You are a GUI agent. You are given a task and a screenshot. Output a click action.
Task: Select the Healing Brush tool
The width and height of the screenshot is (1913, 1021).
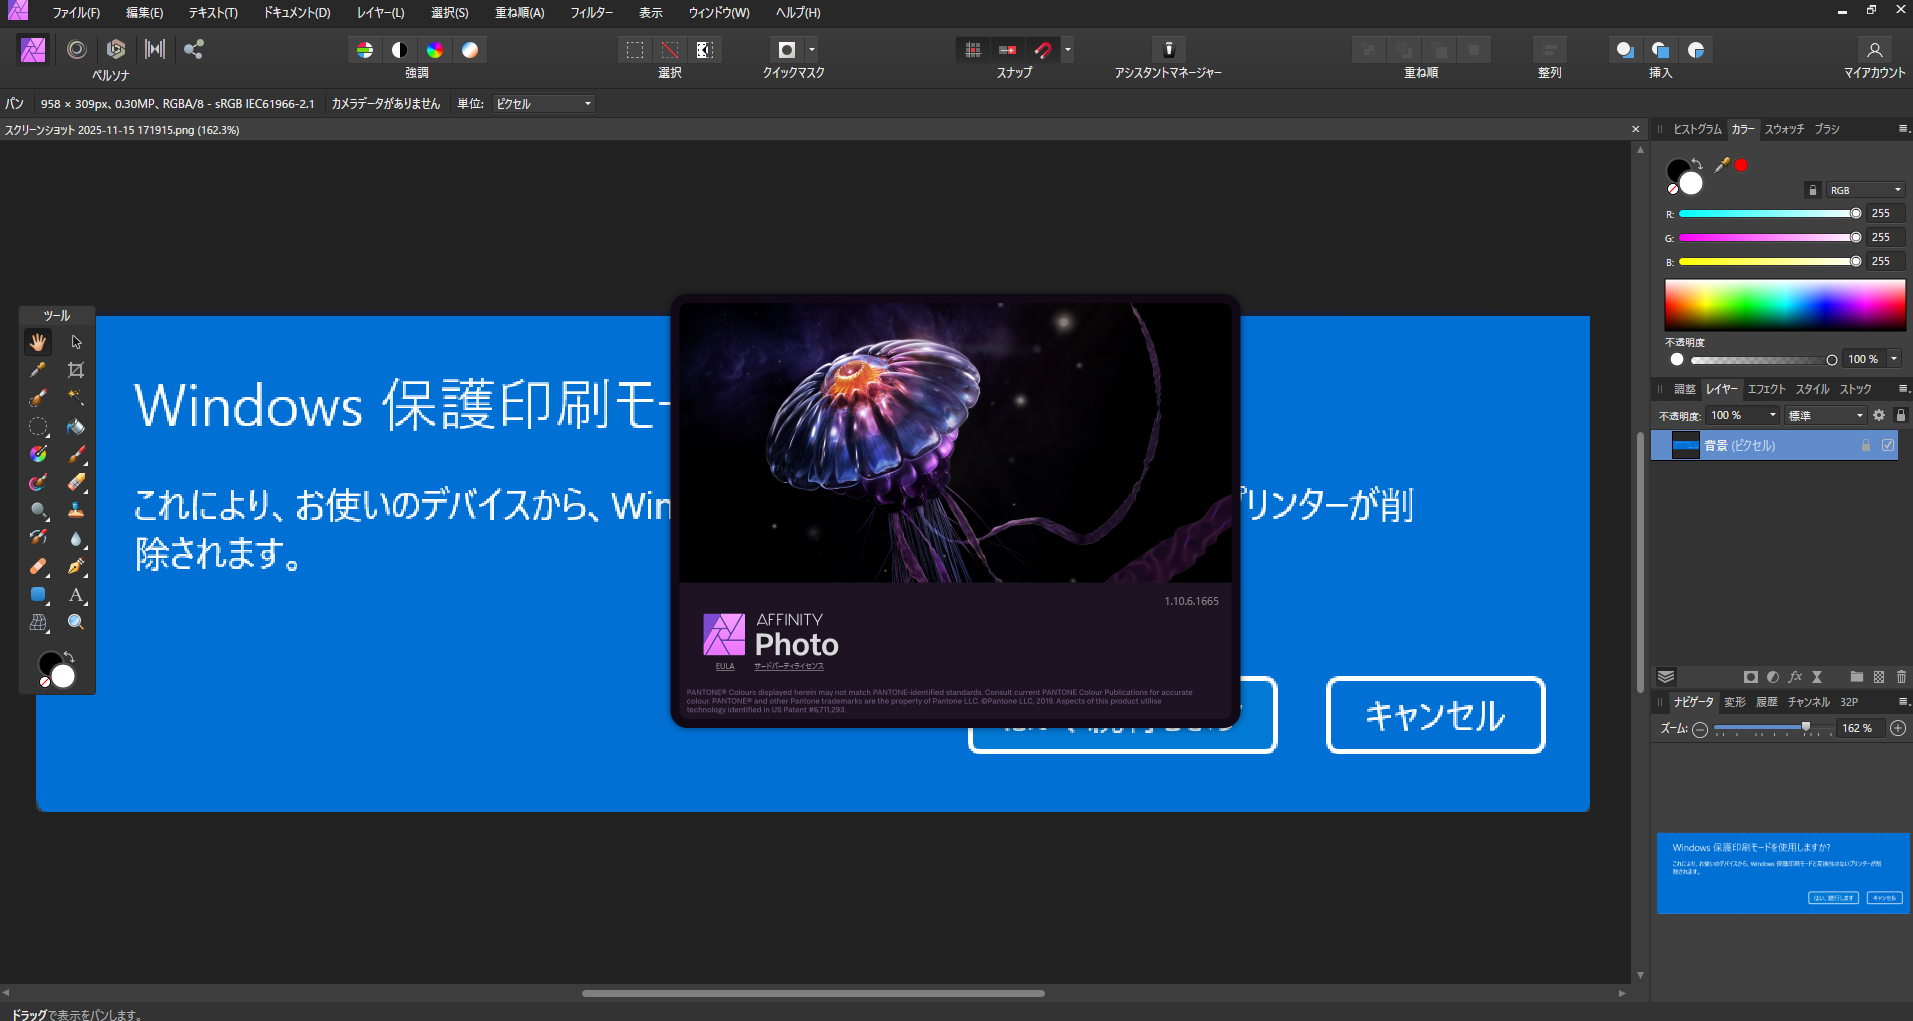pyautogui.click(x=37, y=566)
